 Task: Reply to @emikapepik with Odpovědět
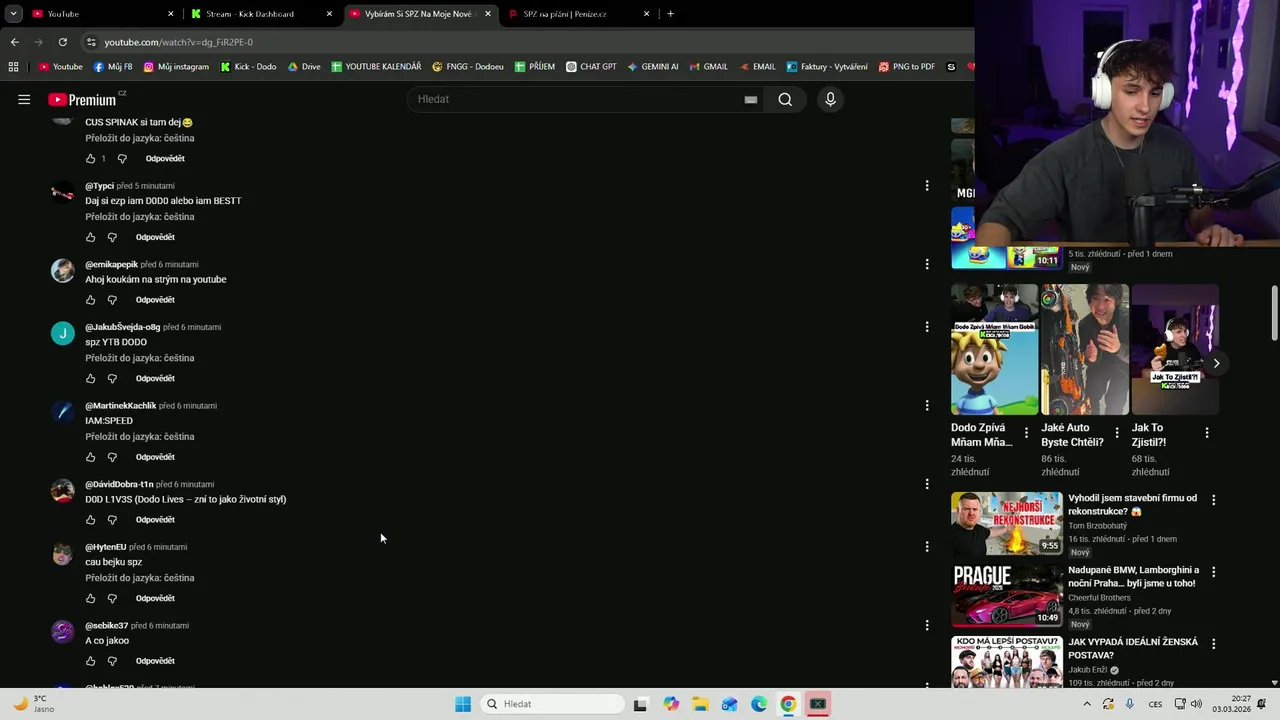(155, 300)
